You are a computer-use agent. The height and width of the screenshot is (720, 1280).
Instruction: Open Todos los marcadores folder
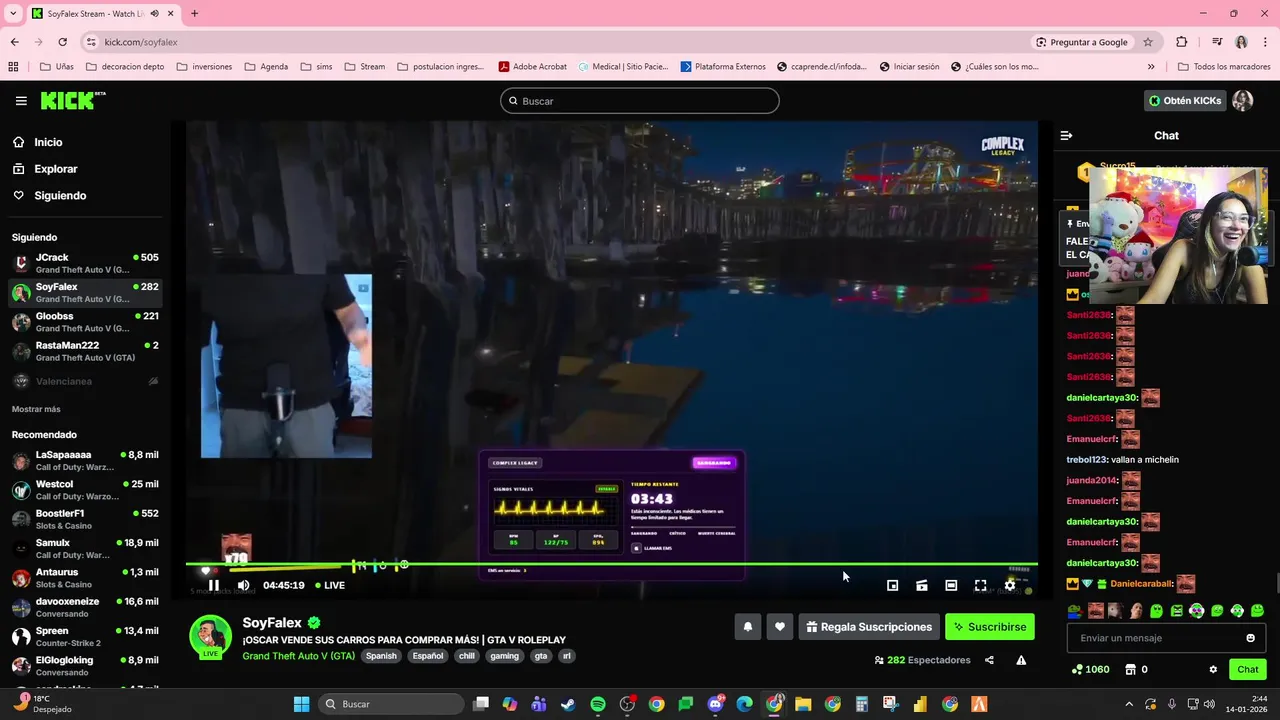(1224, 67)
